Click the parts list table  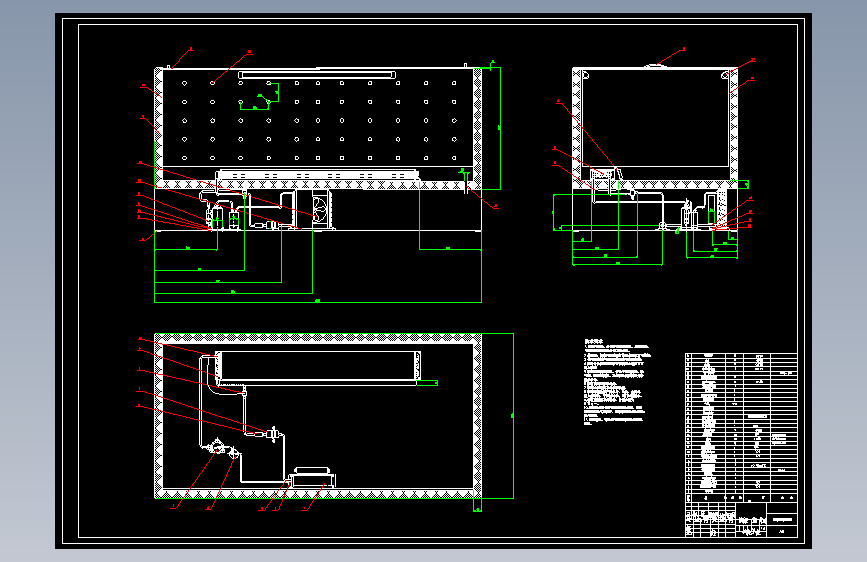741,428
